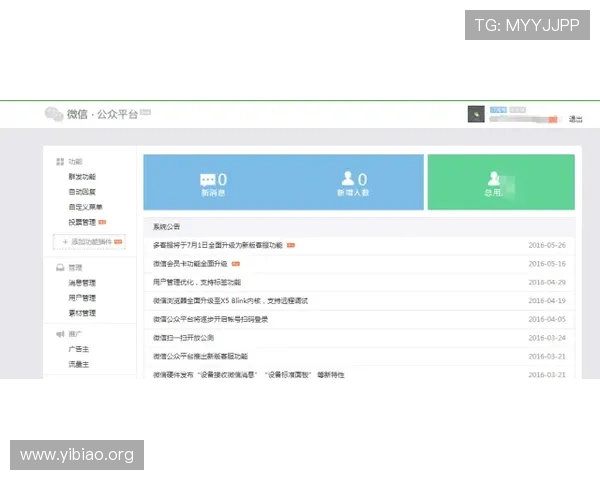Click the date 2016-04-05
This screenshot has height=480, width=600.
(x=547, y=319)
